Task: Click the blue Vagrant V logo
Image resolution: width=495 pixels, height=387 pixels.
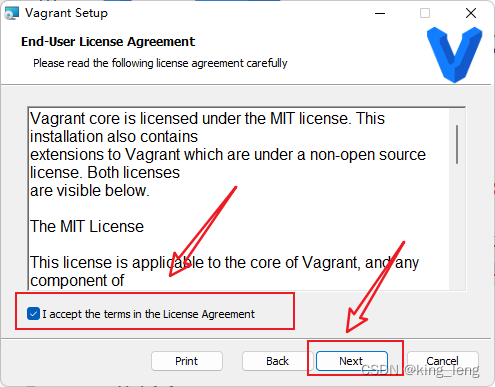Action: [454, 55]
